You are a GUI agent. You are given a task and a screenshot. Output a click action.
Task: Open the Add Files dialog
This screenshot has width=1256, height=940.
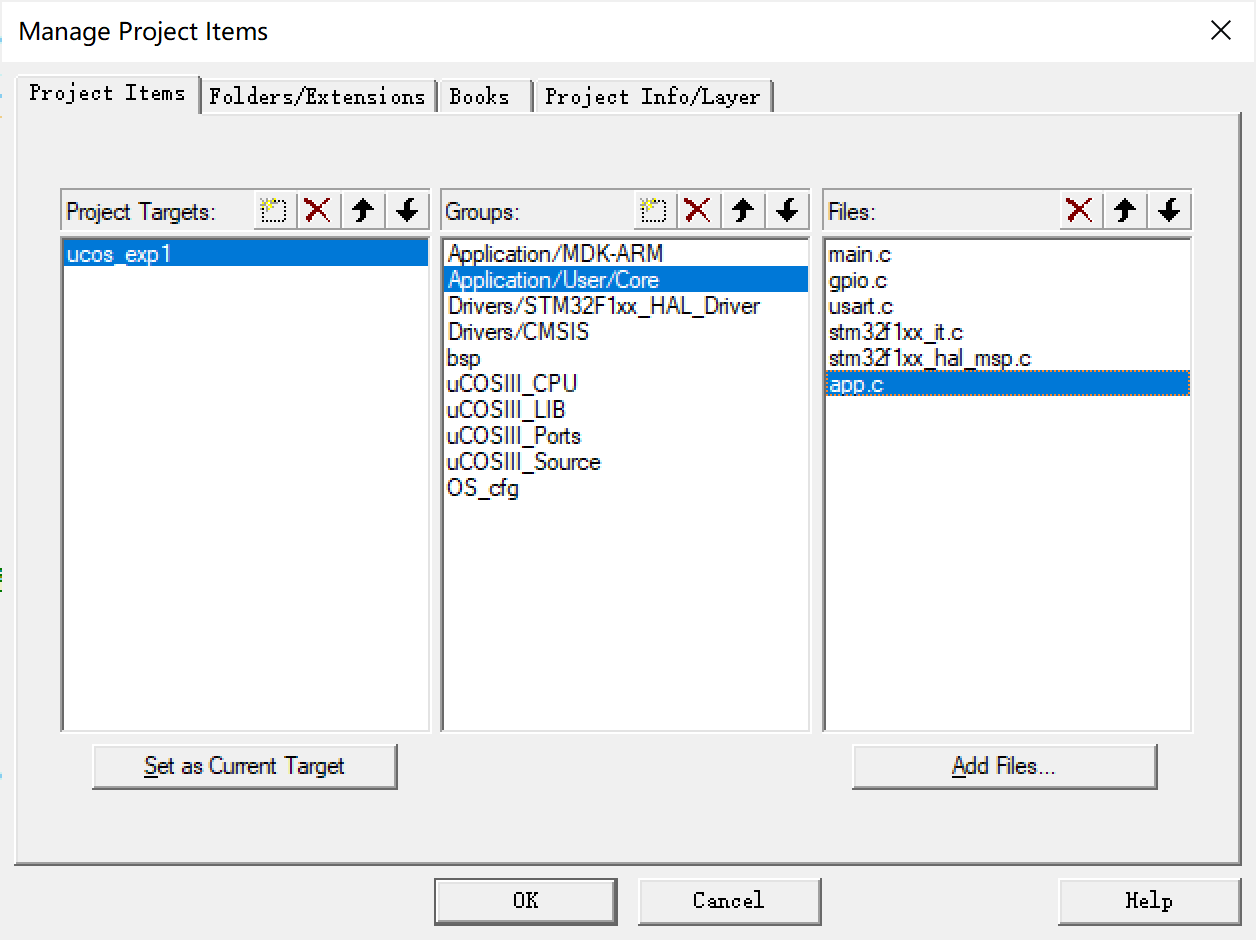[1004, 766]
